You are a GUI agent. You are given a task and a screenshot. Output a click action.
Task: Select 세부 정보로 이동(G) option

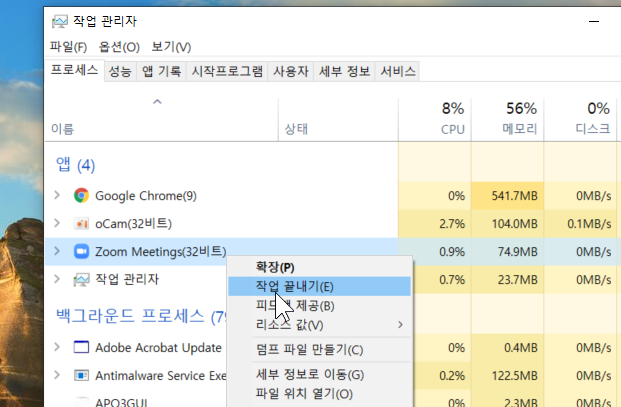pyautogui.click(x=310, y=375)
